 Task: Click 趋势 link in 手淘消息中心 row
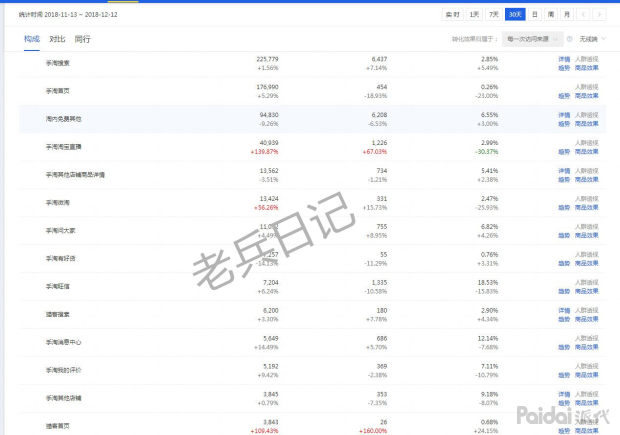[564, 347]
